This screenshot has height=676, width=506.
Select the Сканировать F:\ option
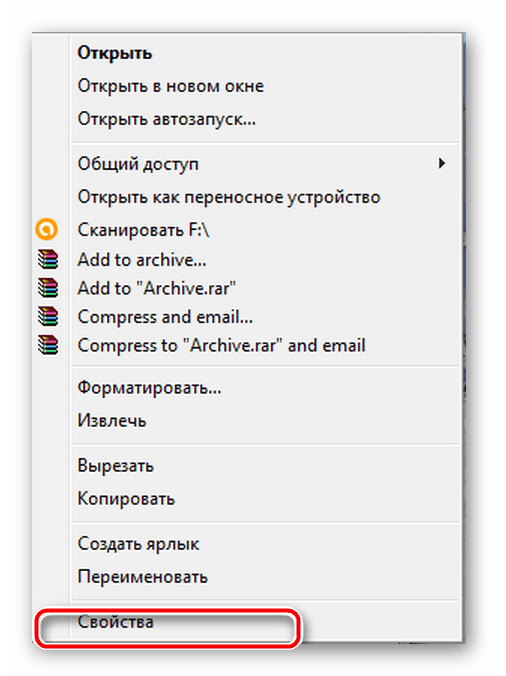tap(144, 230)
